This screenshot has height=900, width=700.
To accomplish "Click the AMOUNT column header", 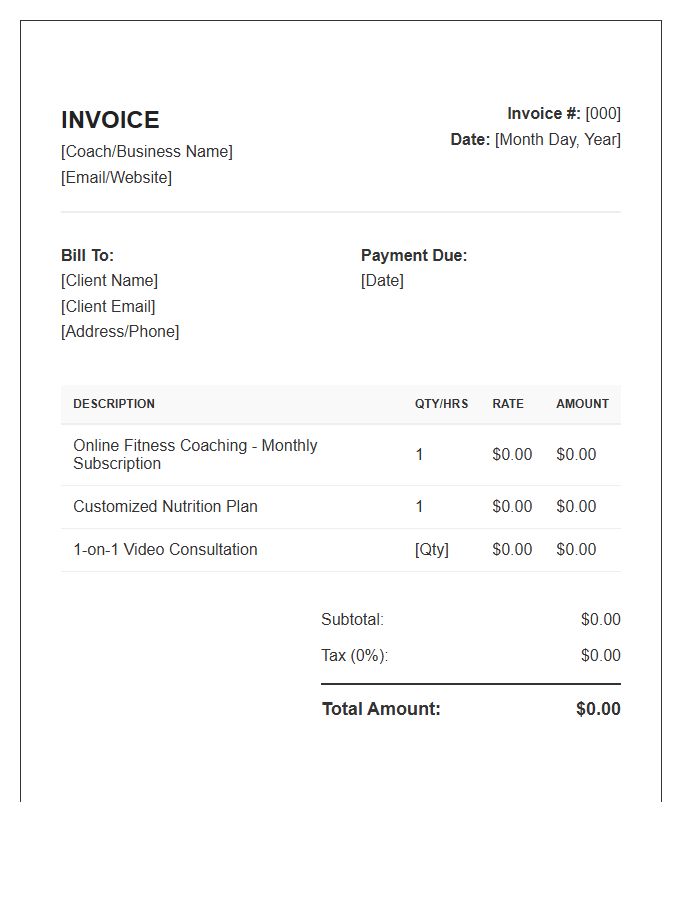I will 582,404.
